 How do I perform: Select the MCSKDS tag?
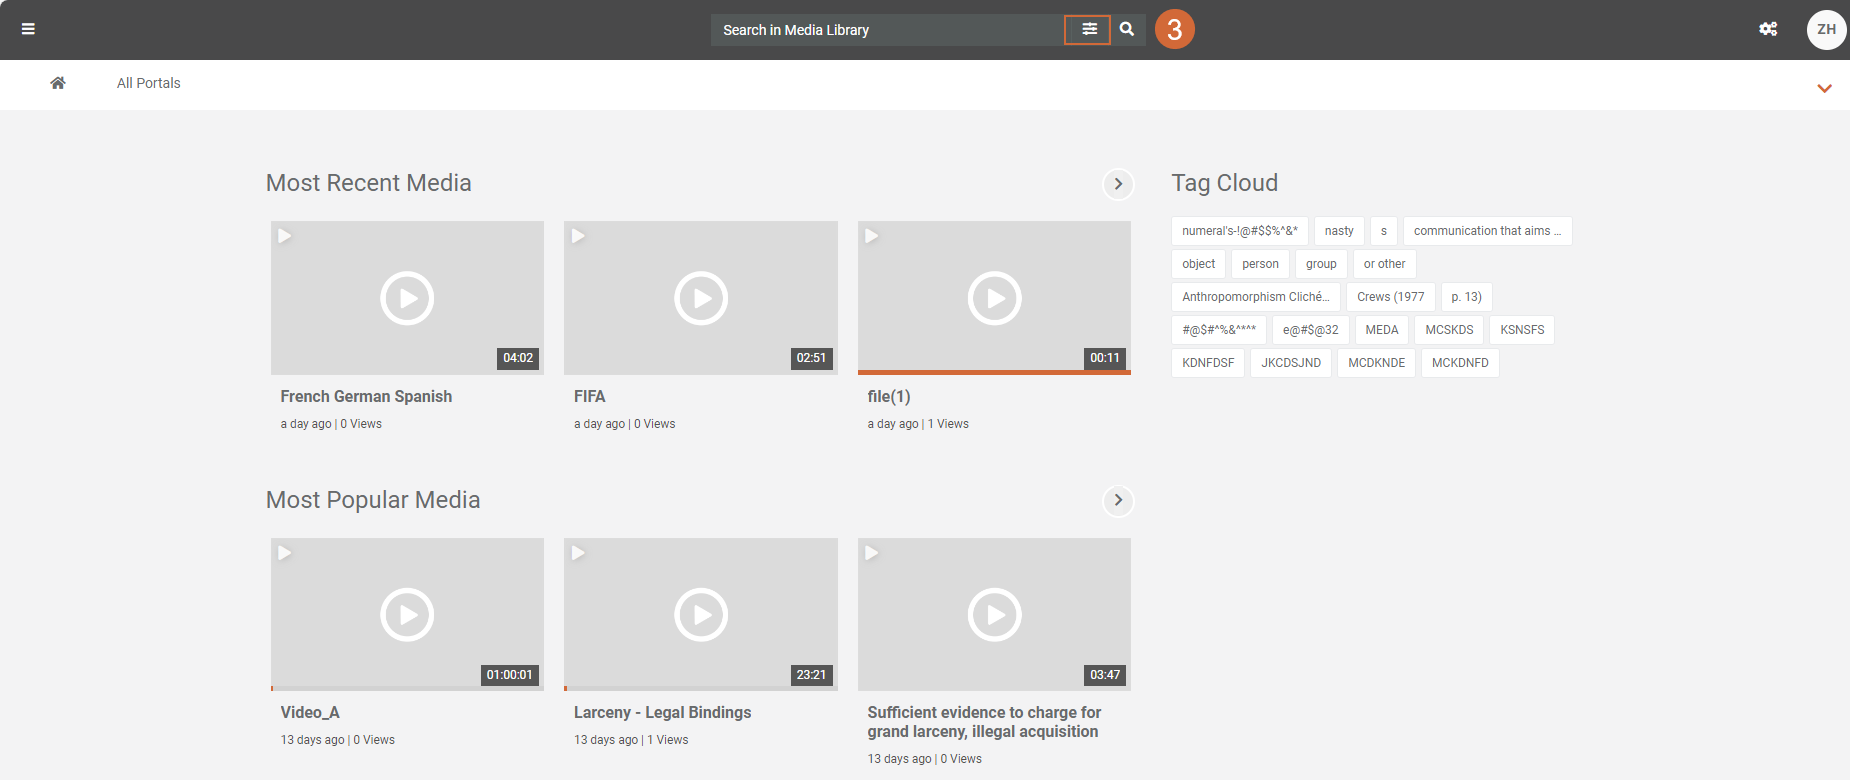click(1448, 330)
